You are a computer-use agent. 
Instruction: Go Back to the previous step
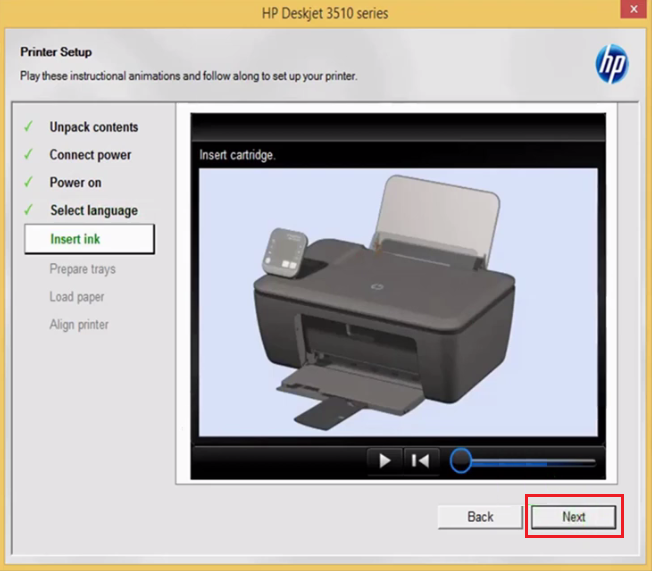480,517
